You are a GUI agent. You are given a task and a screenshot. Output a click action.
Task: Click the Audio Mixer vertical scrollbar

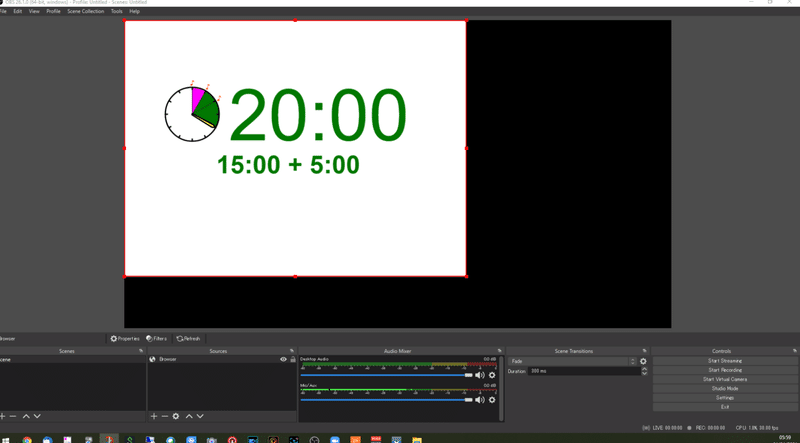(x=502, y=388)
